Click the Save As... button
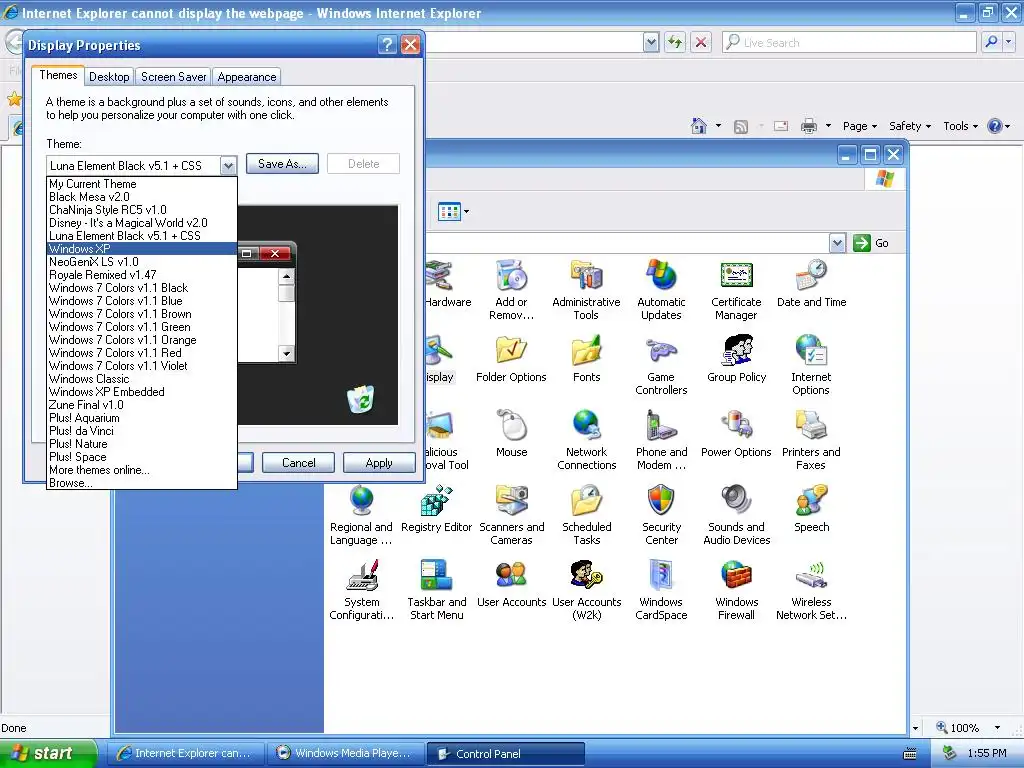The image size is (1024, 768). coord(282,164)
